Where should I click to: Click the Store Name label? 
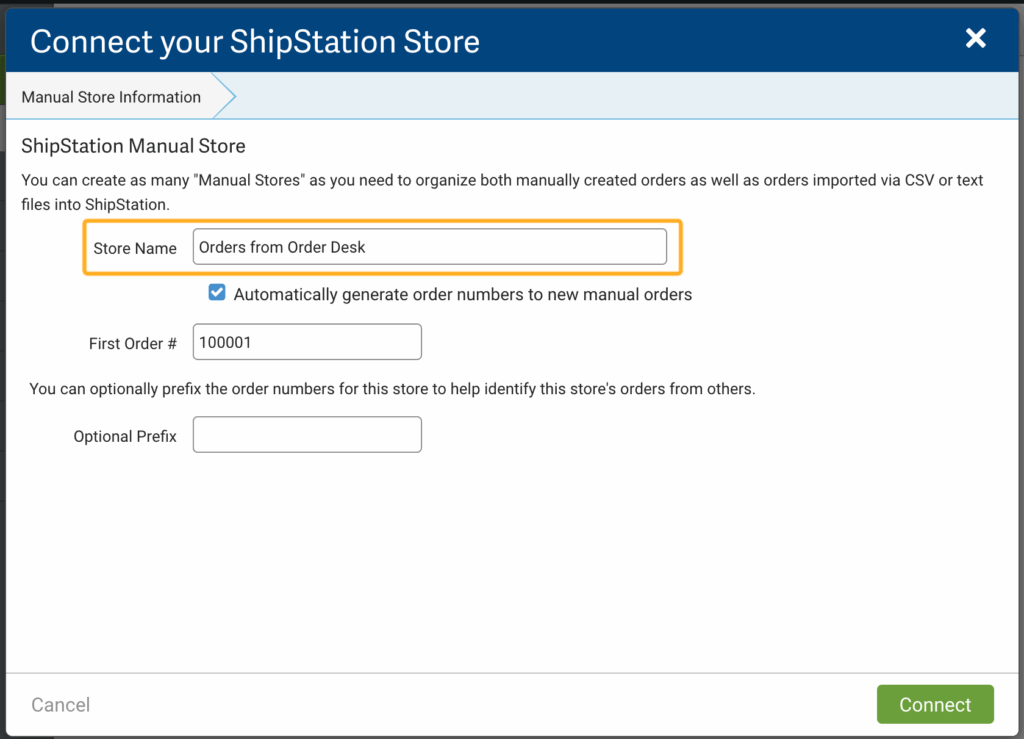135,248
